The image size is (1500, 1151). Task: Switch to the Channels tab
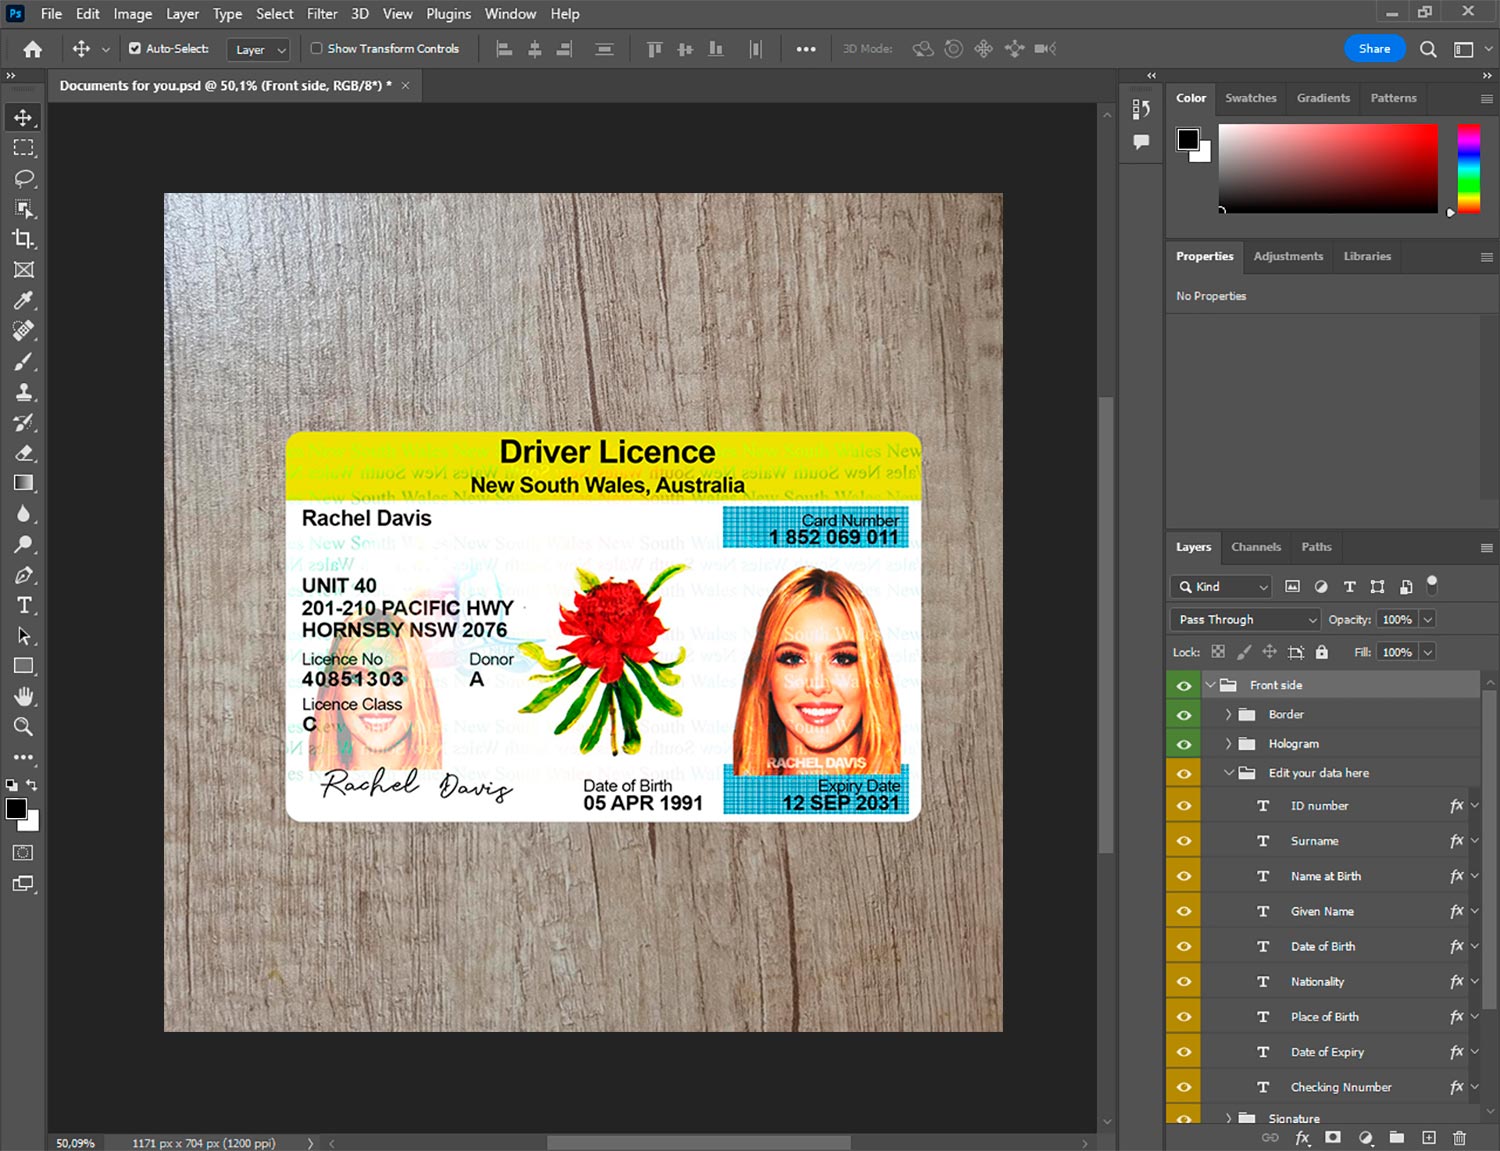(x=1255, y=547)
